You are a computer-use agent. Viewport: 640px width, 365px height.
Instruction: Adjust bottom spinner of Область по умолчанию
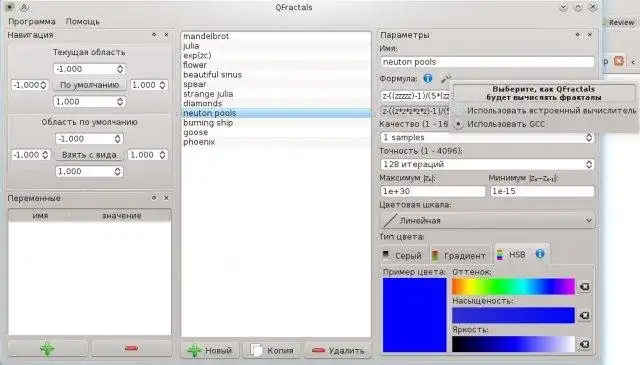pos(89,171)
